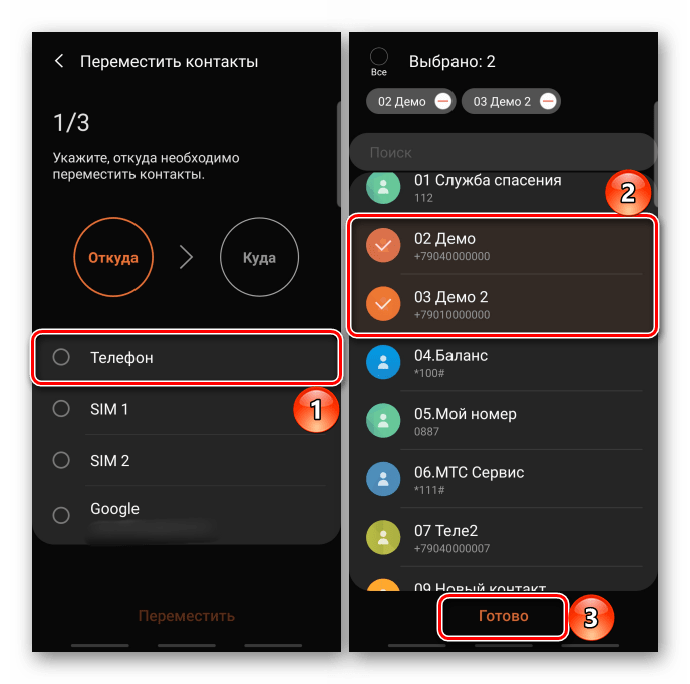
Task: Focus the Поиск search field
Action: tap(503, 152)
